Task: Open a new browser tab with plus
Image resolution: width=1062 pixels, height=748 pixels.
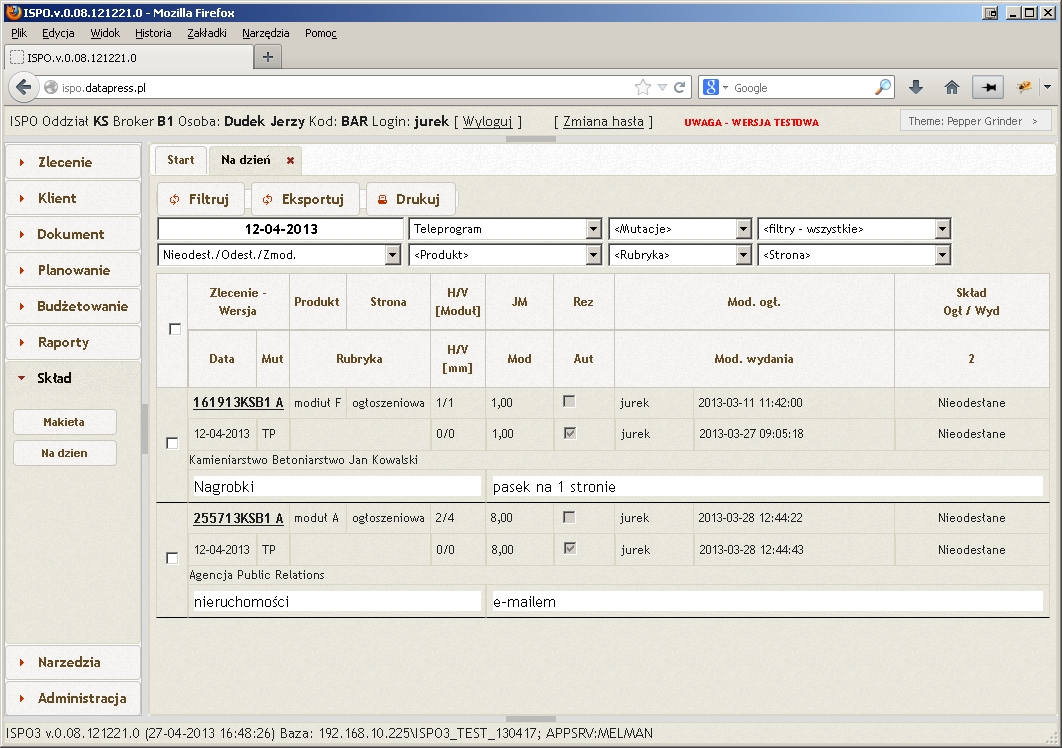Action: tap(267, 57)
